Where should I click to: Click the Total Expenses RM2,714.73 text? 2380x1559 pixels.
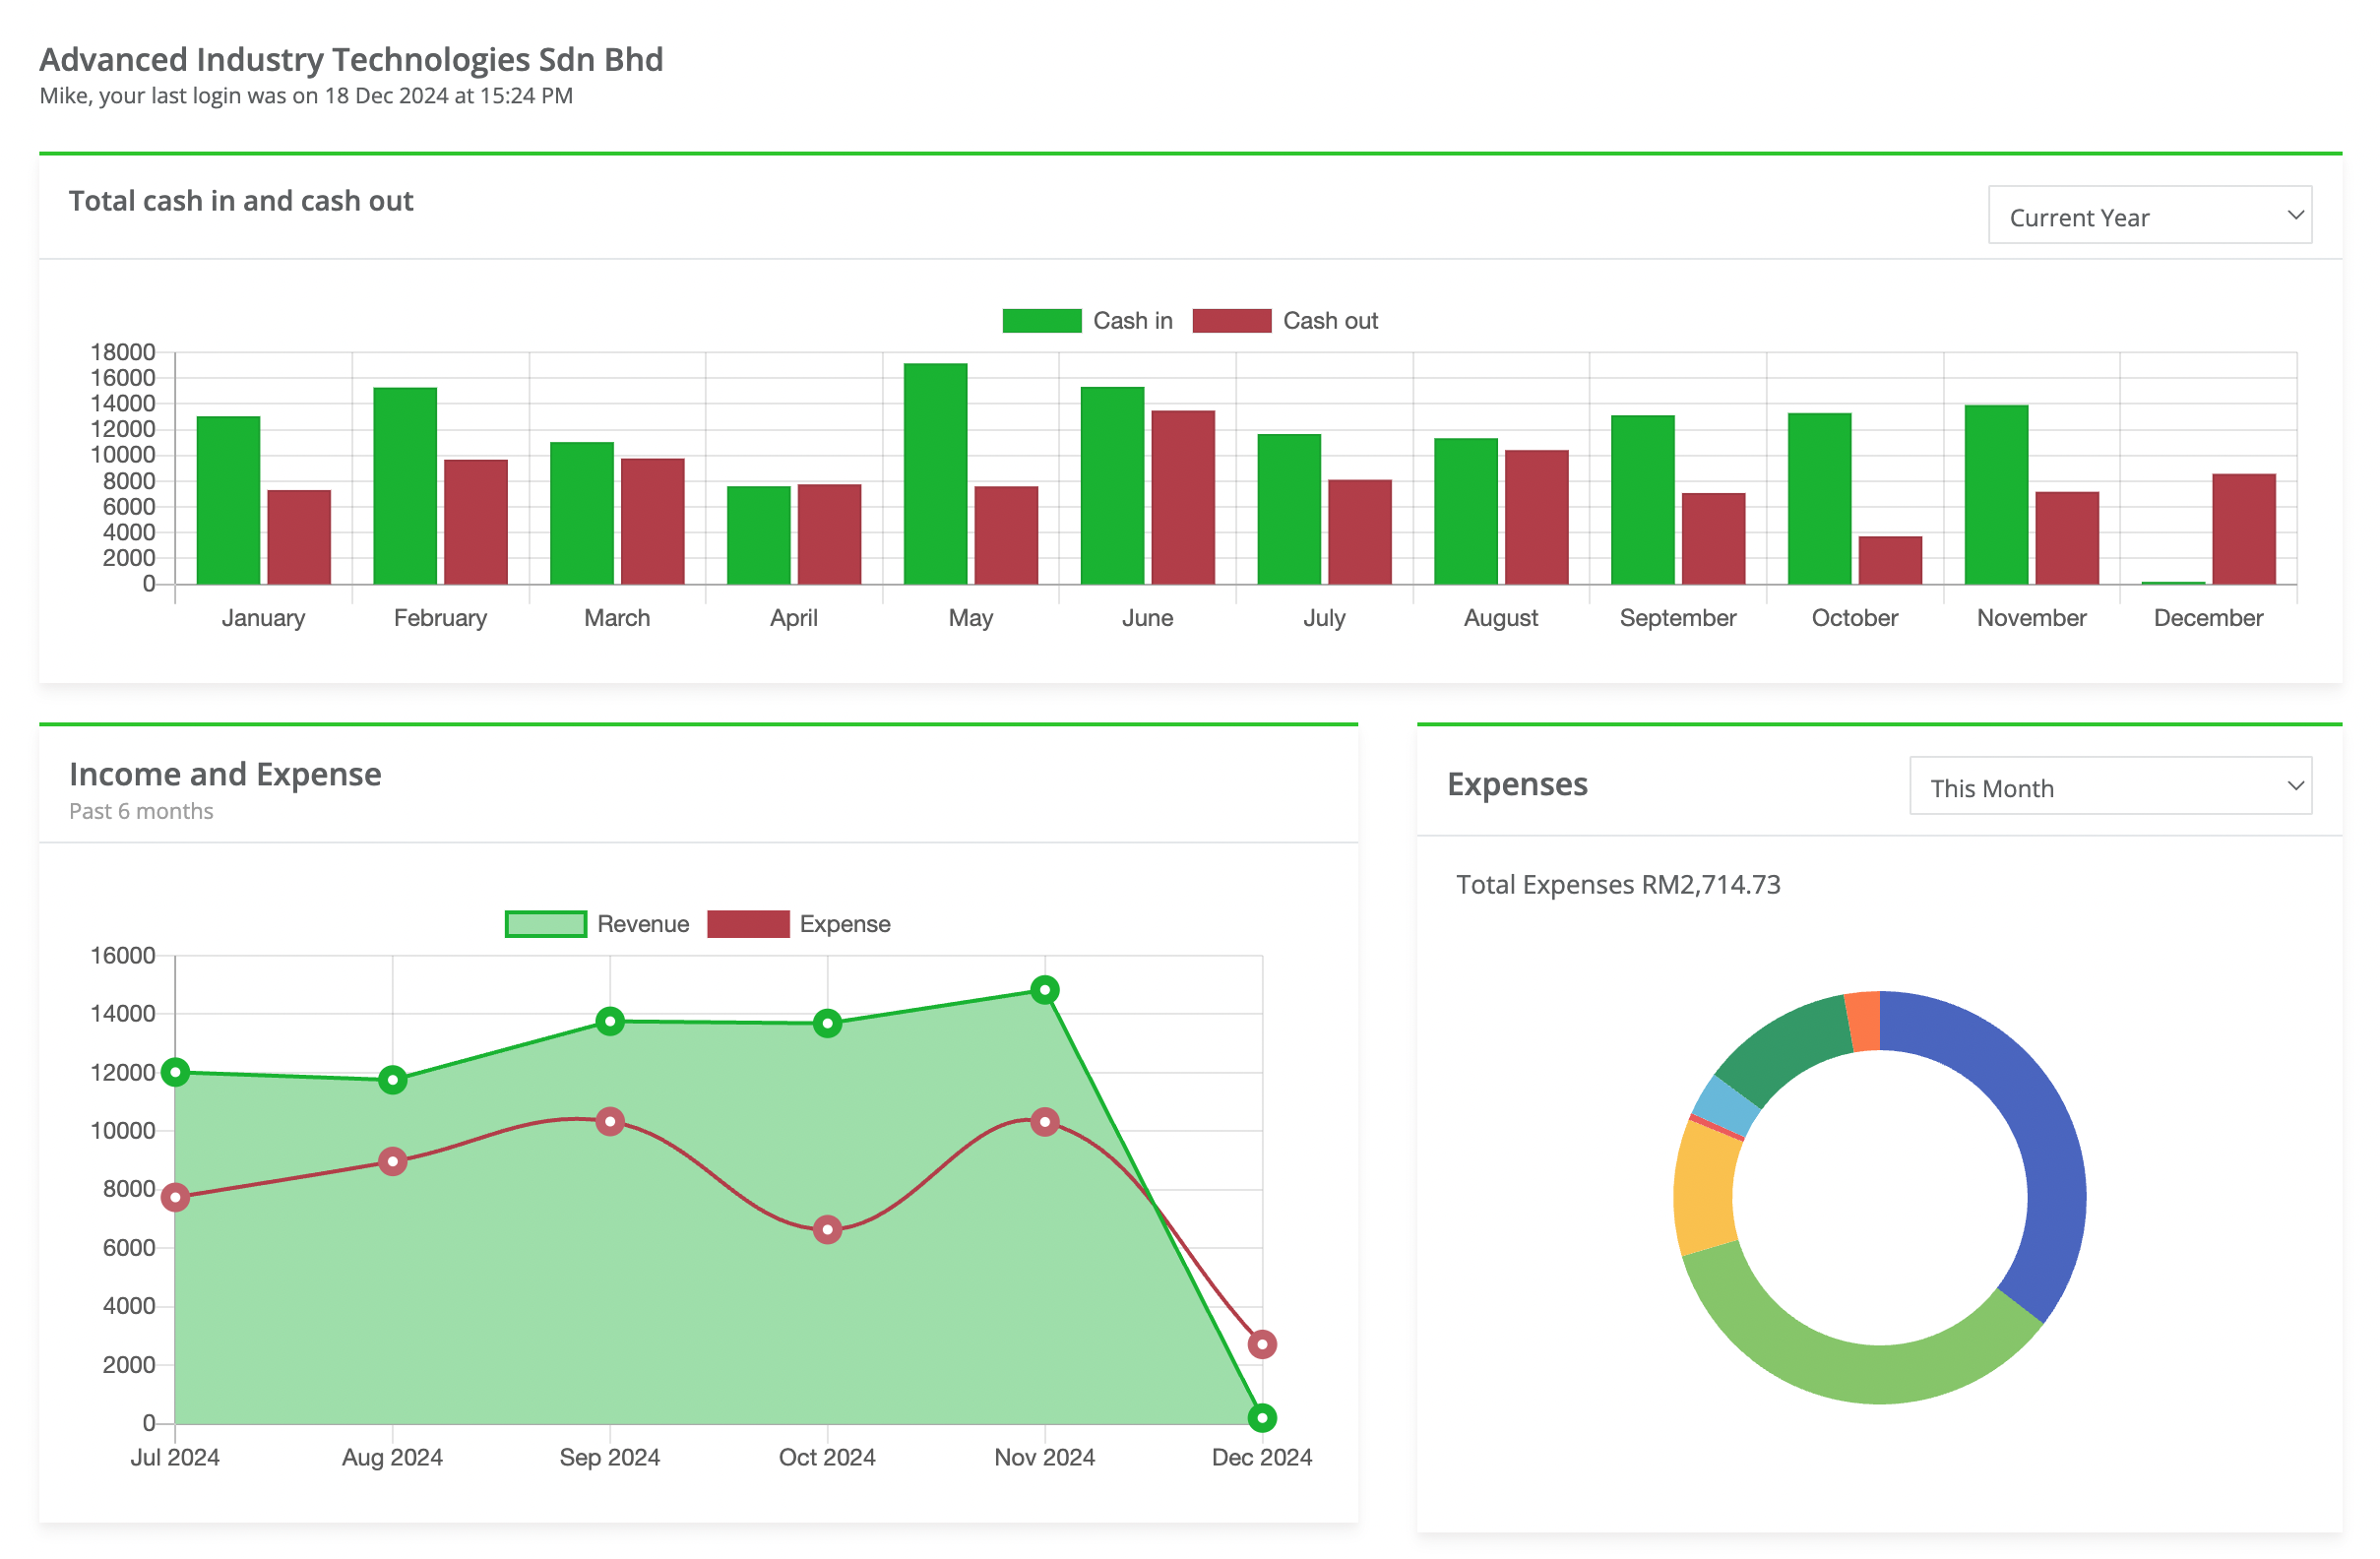tap(1618, 884)
